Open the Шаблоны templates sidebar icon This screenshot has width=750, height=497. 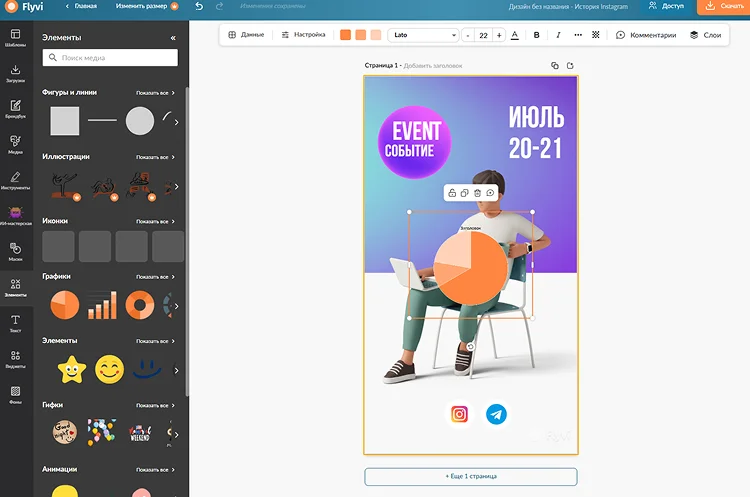tap(15, 38)
